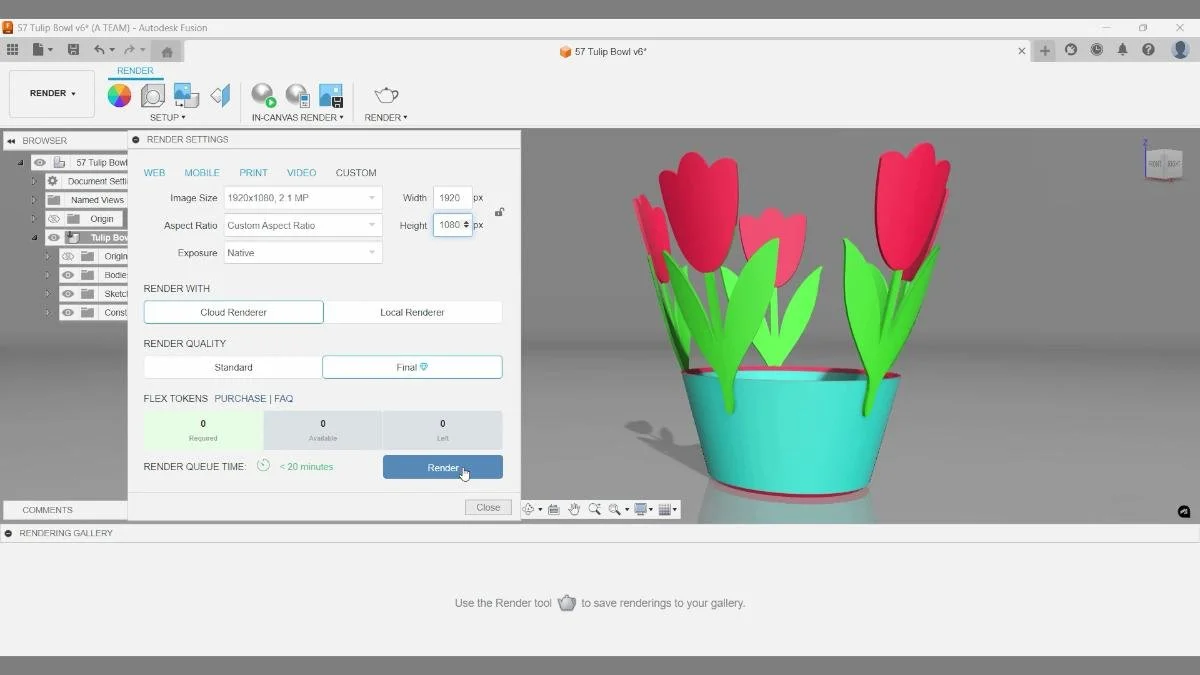
Task: Select the Pan tool in navigation bar
Action: 574,508
